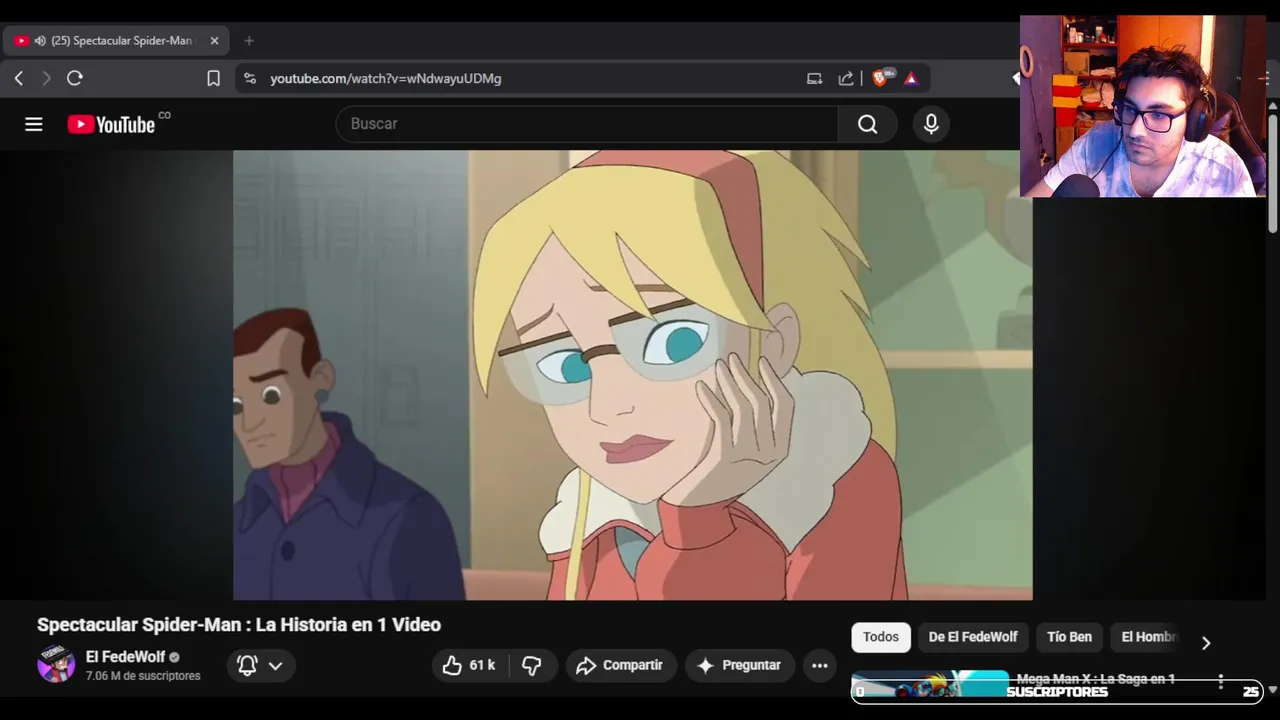
Task: Go back with the browser back arrow
Action: coord(19,78)
